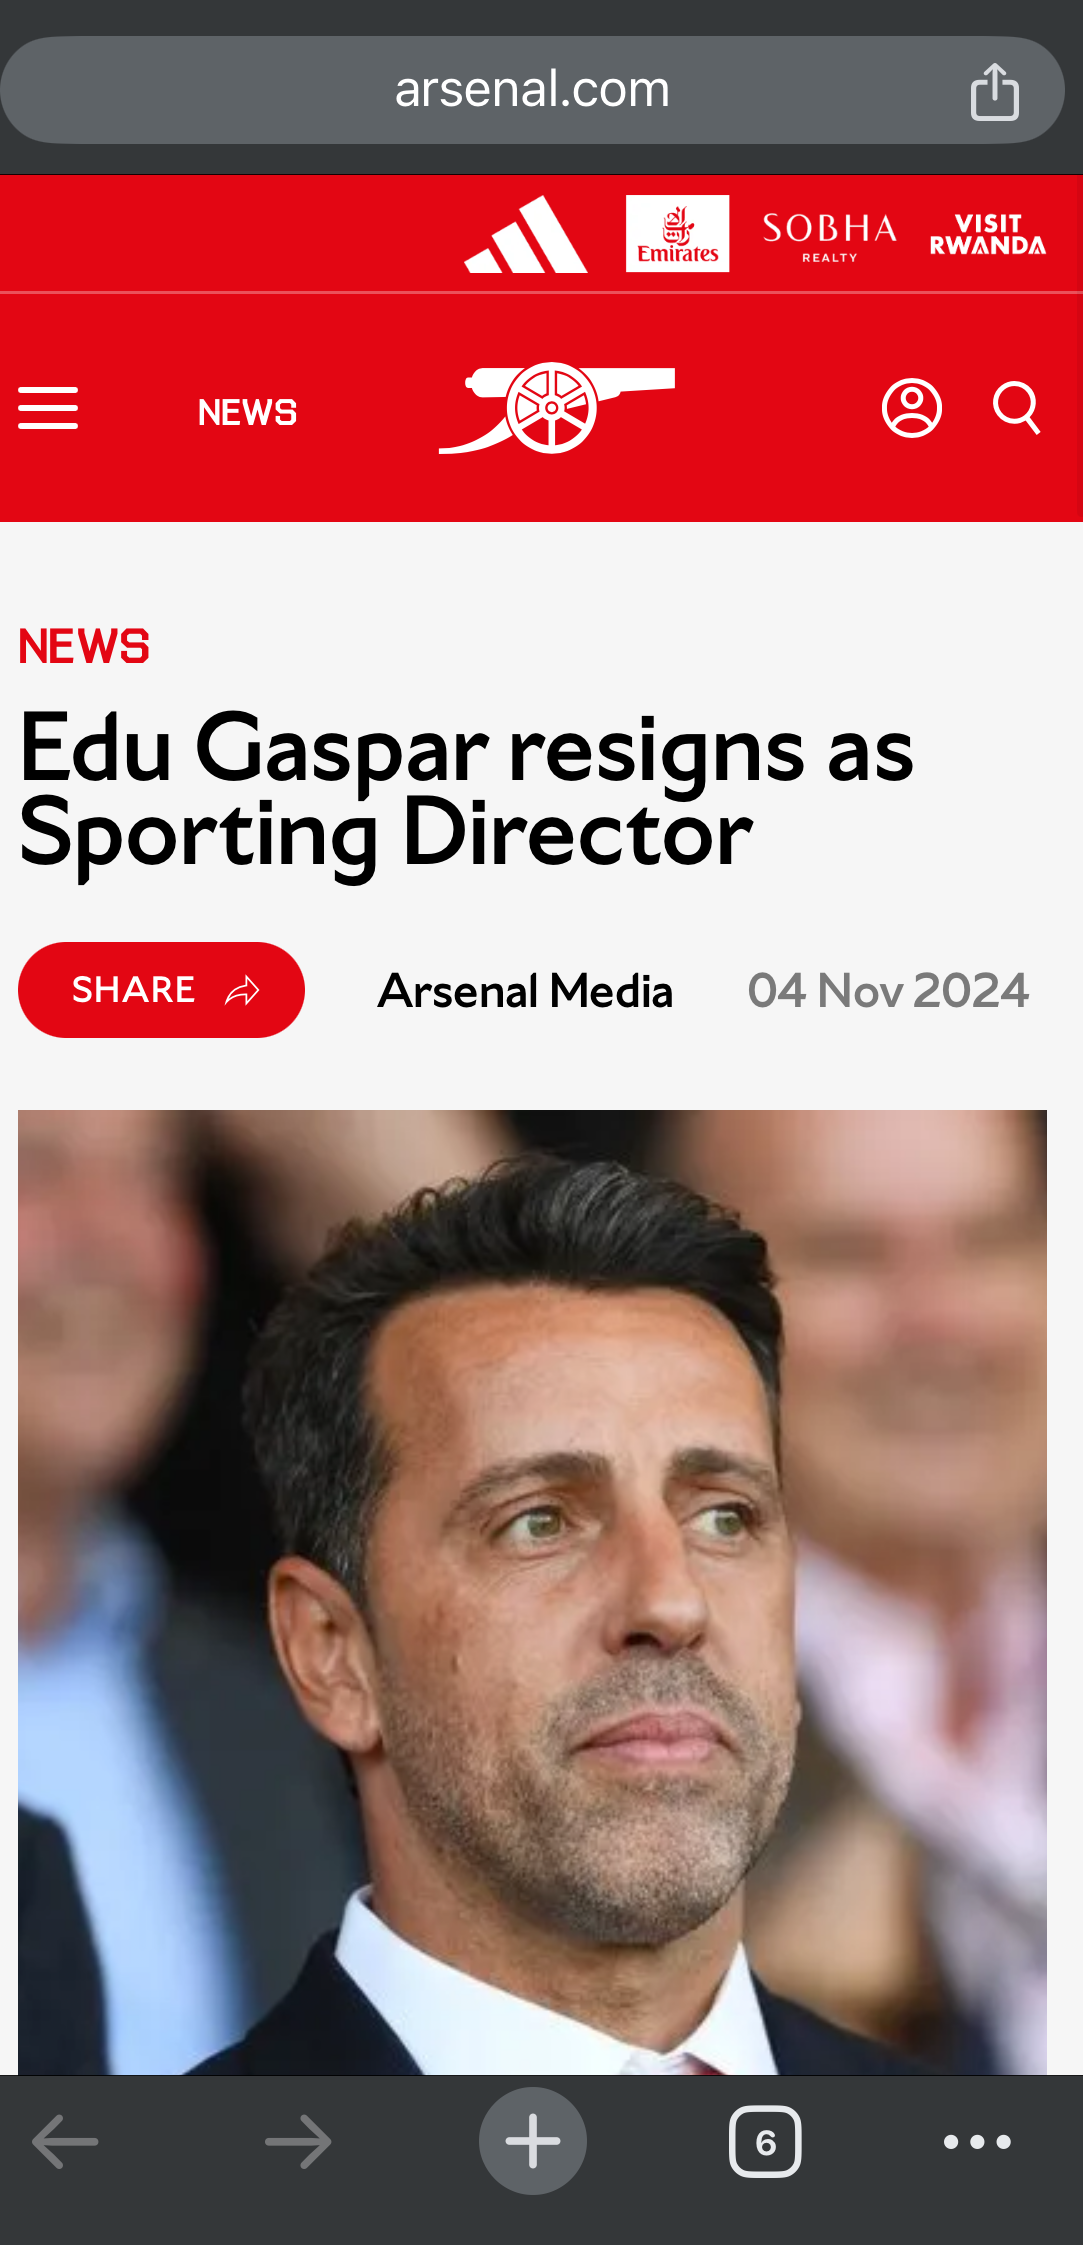The height and width of the screenshot is (2245, 1083).
Task: Open the site search magnifier
Action: pos(1016,408)
